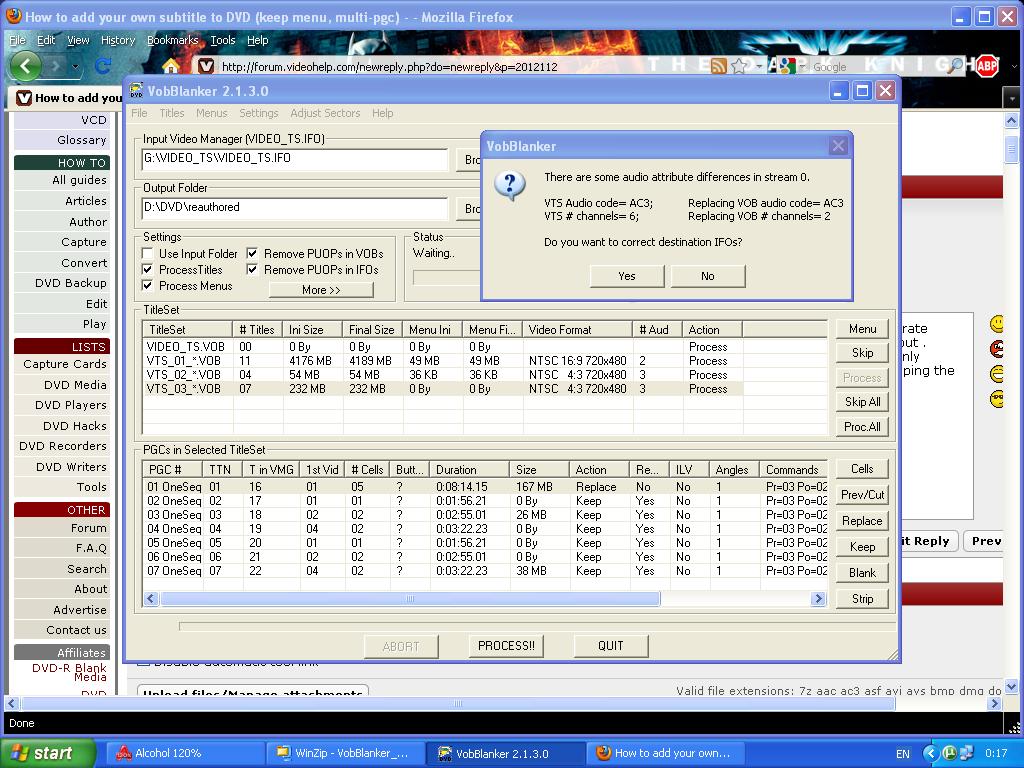Click the top smiley emoticon in forum page
This screenshot has height=768, width=1024.
tap(997, 324)
